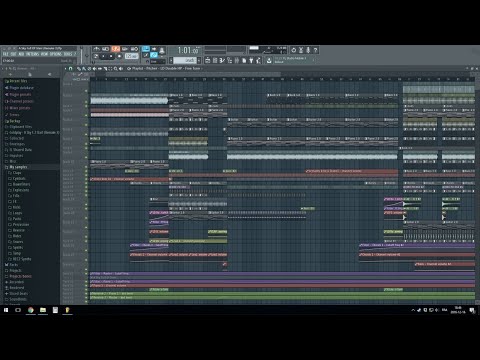Expand the Plugin database folder
The width and height of the screenshot is (480, 360).
[19, 88]
